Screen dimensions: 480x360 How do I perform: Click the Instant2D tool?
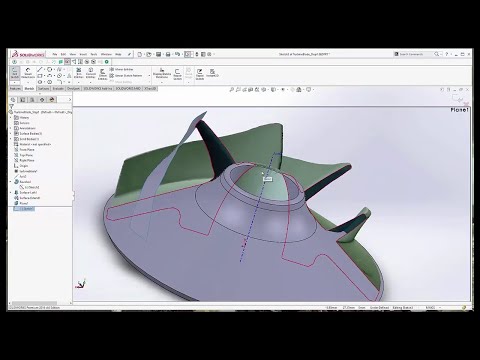coord(212,73)
